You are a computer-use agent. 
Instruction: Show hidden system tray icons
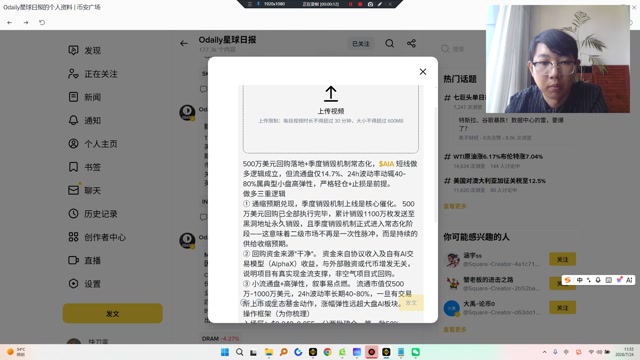point(544,352)
